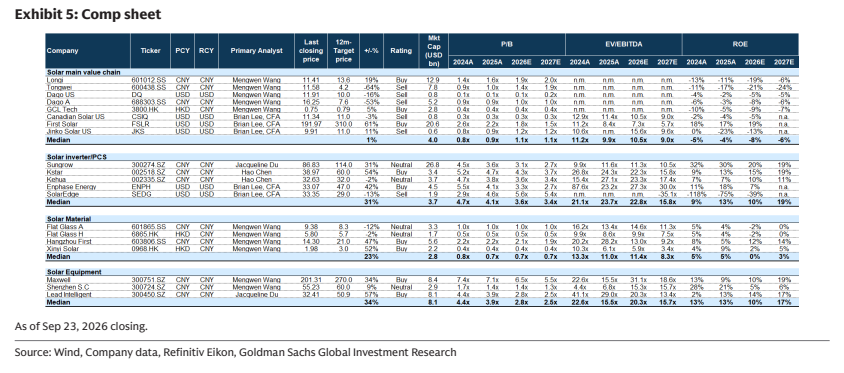Click the 'Mkt Cap (USD bn)' header
844x373 pixels.
click(433, 51)
